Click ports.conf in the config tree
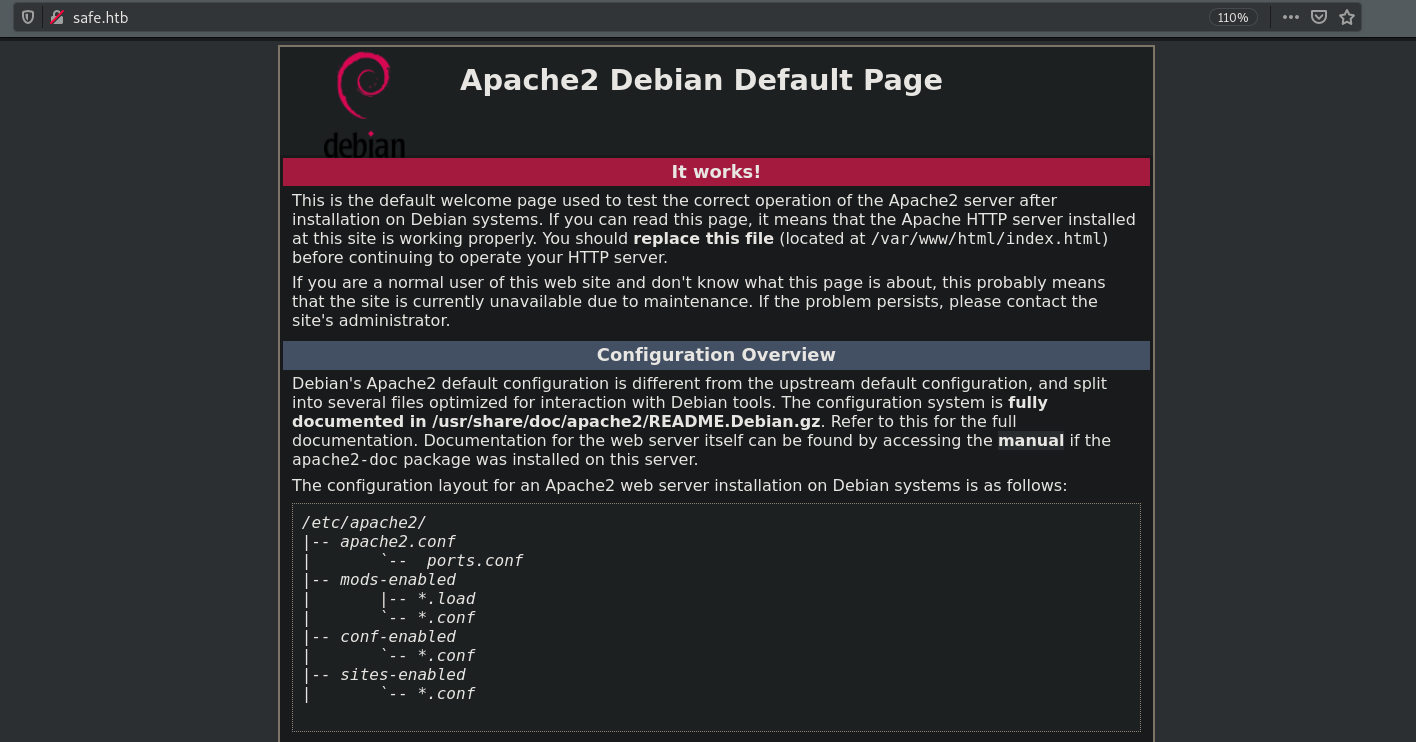The image size is (1416, 742). tap(474, 561)
